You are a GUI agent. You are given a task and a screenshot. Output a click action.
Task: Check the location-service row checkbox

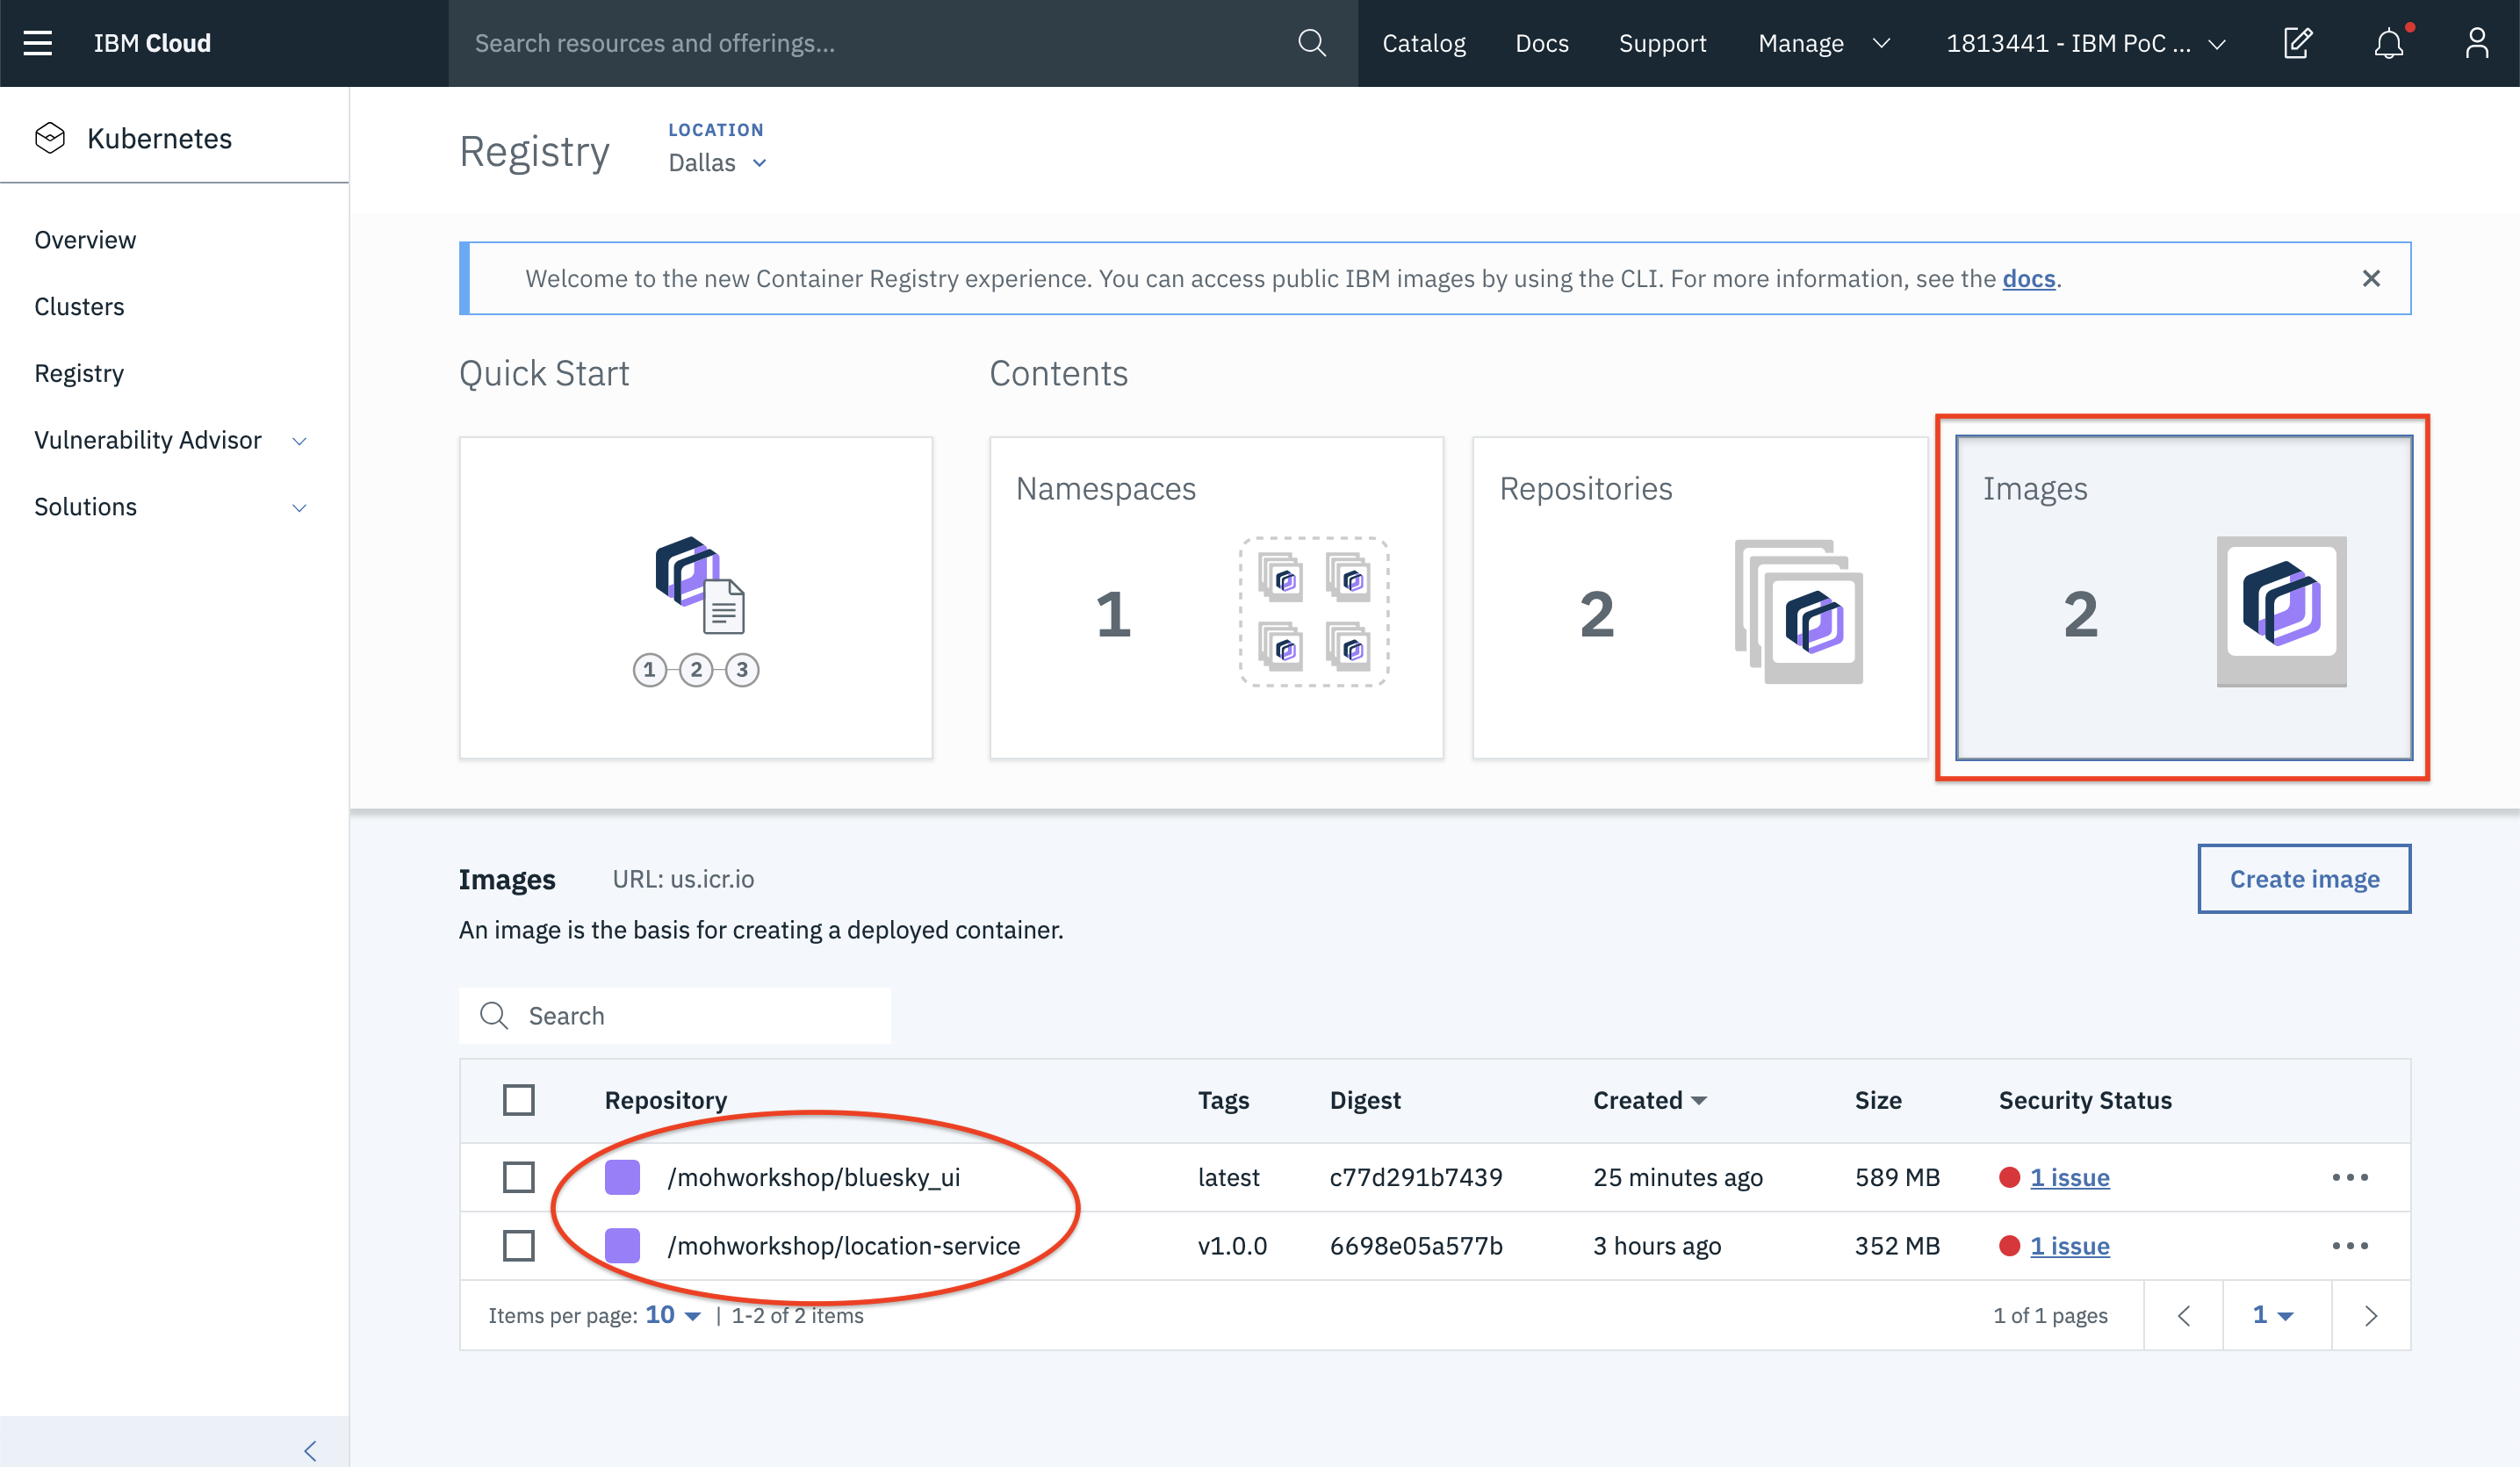click(x=518, y=1245)
